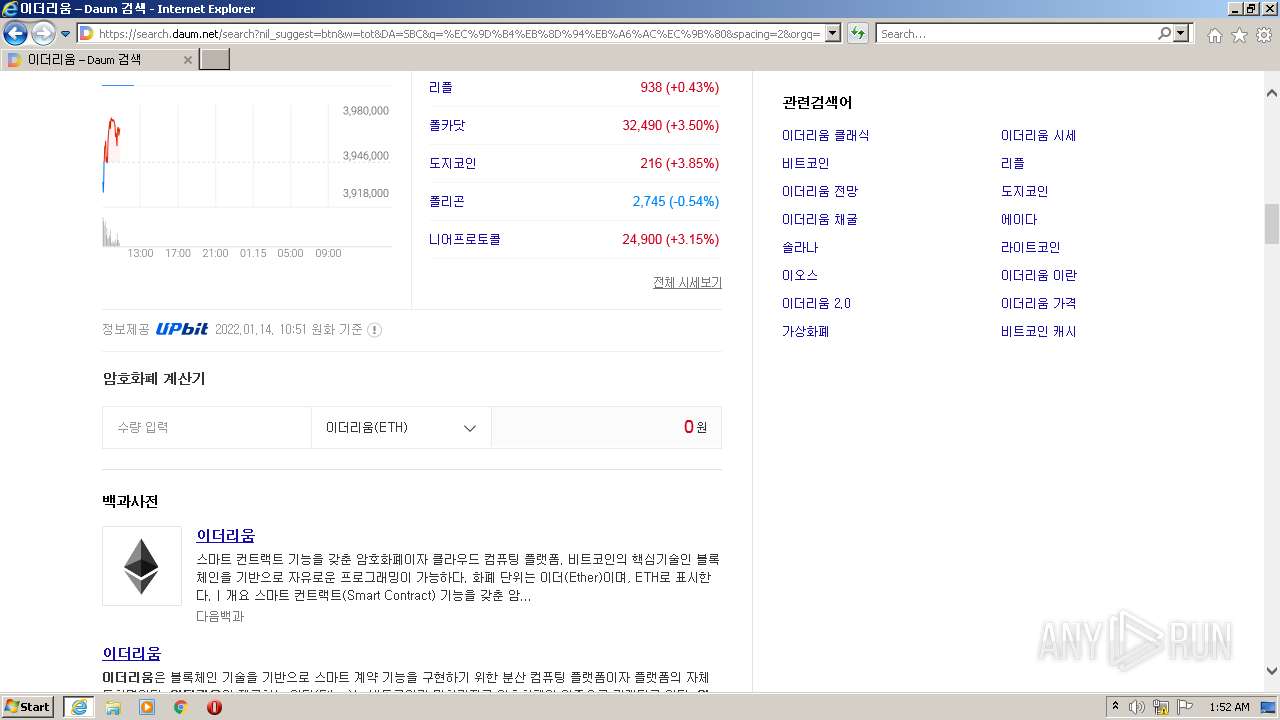1280x720 pixels.
Task: Open the media player taskbar icon
Action: [x=147, y=707]
